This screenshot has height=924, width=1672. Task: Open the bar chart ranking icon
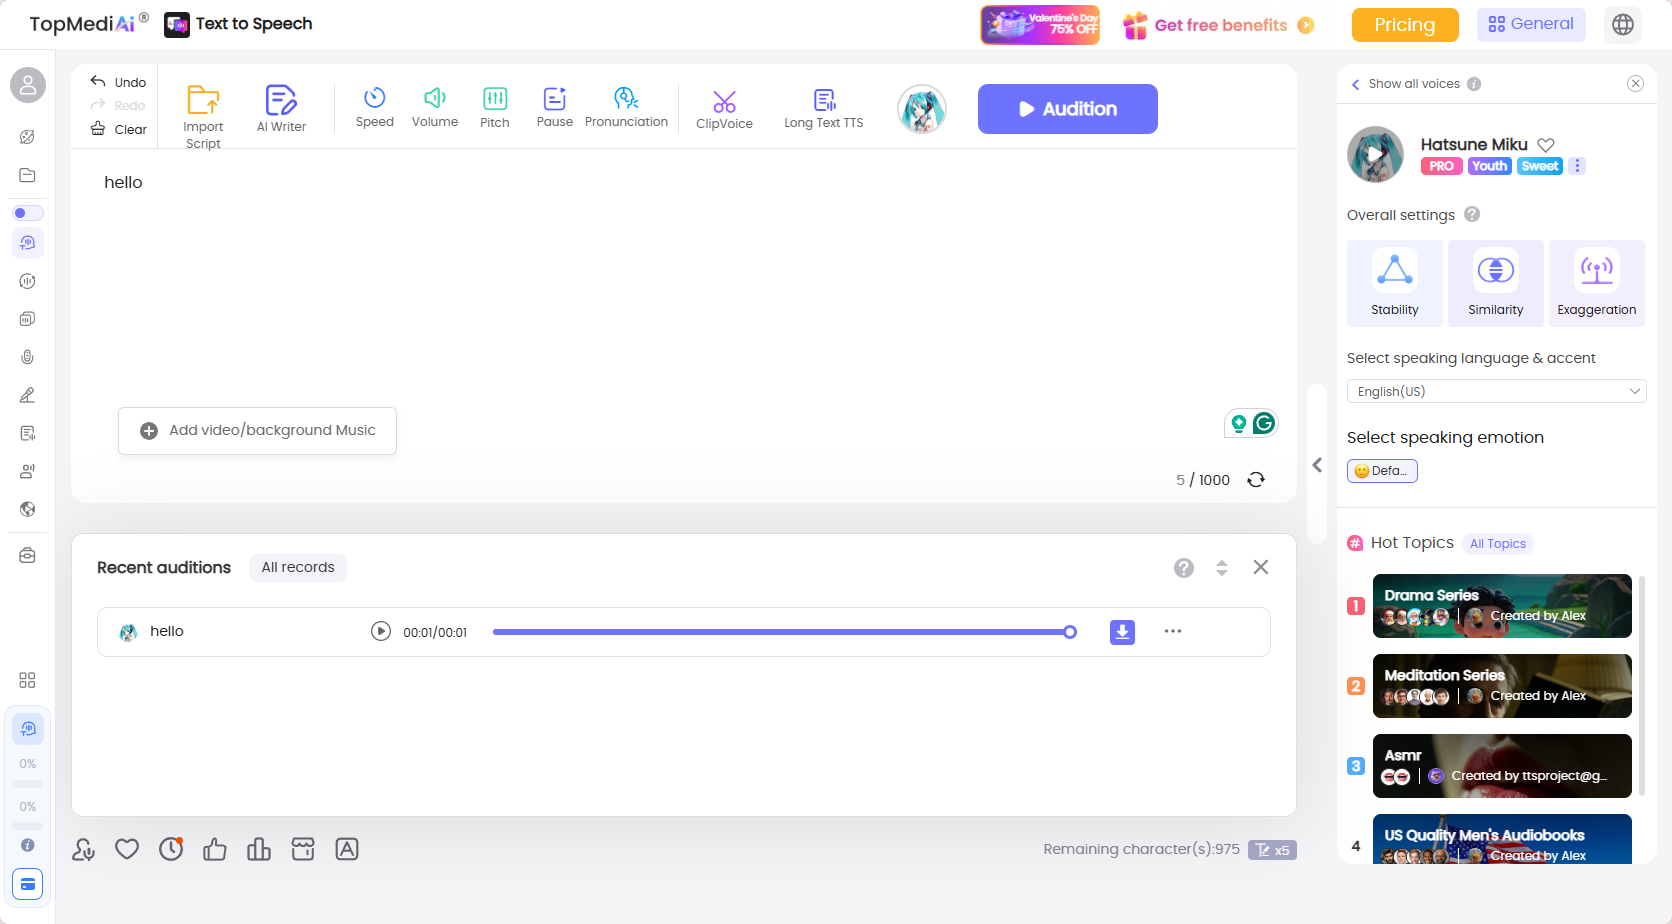point(259,849)
